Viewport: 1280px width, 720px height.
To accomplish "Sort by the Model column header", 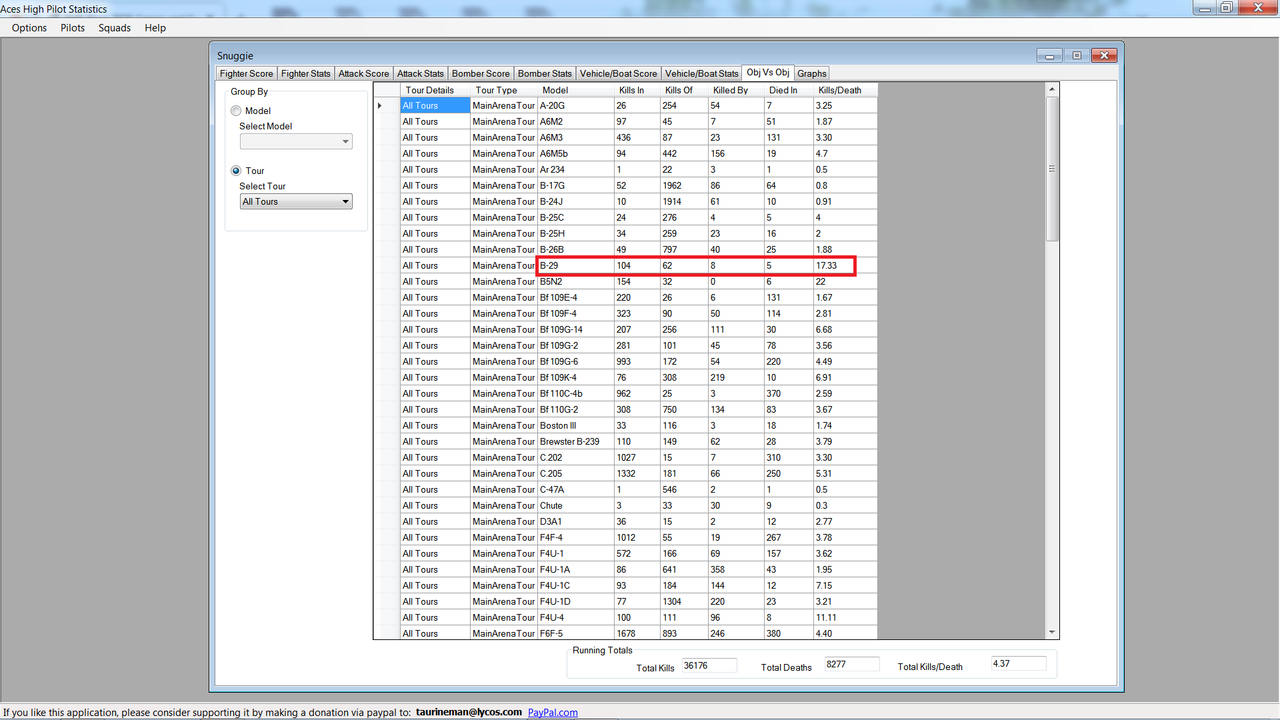I will [575, 90].
